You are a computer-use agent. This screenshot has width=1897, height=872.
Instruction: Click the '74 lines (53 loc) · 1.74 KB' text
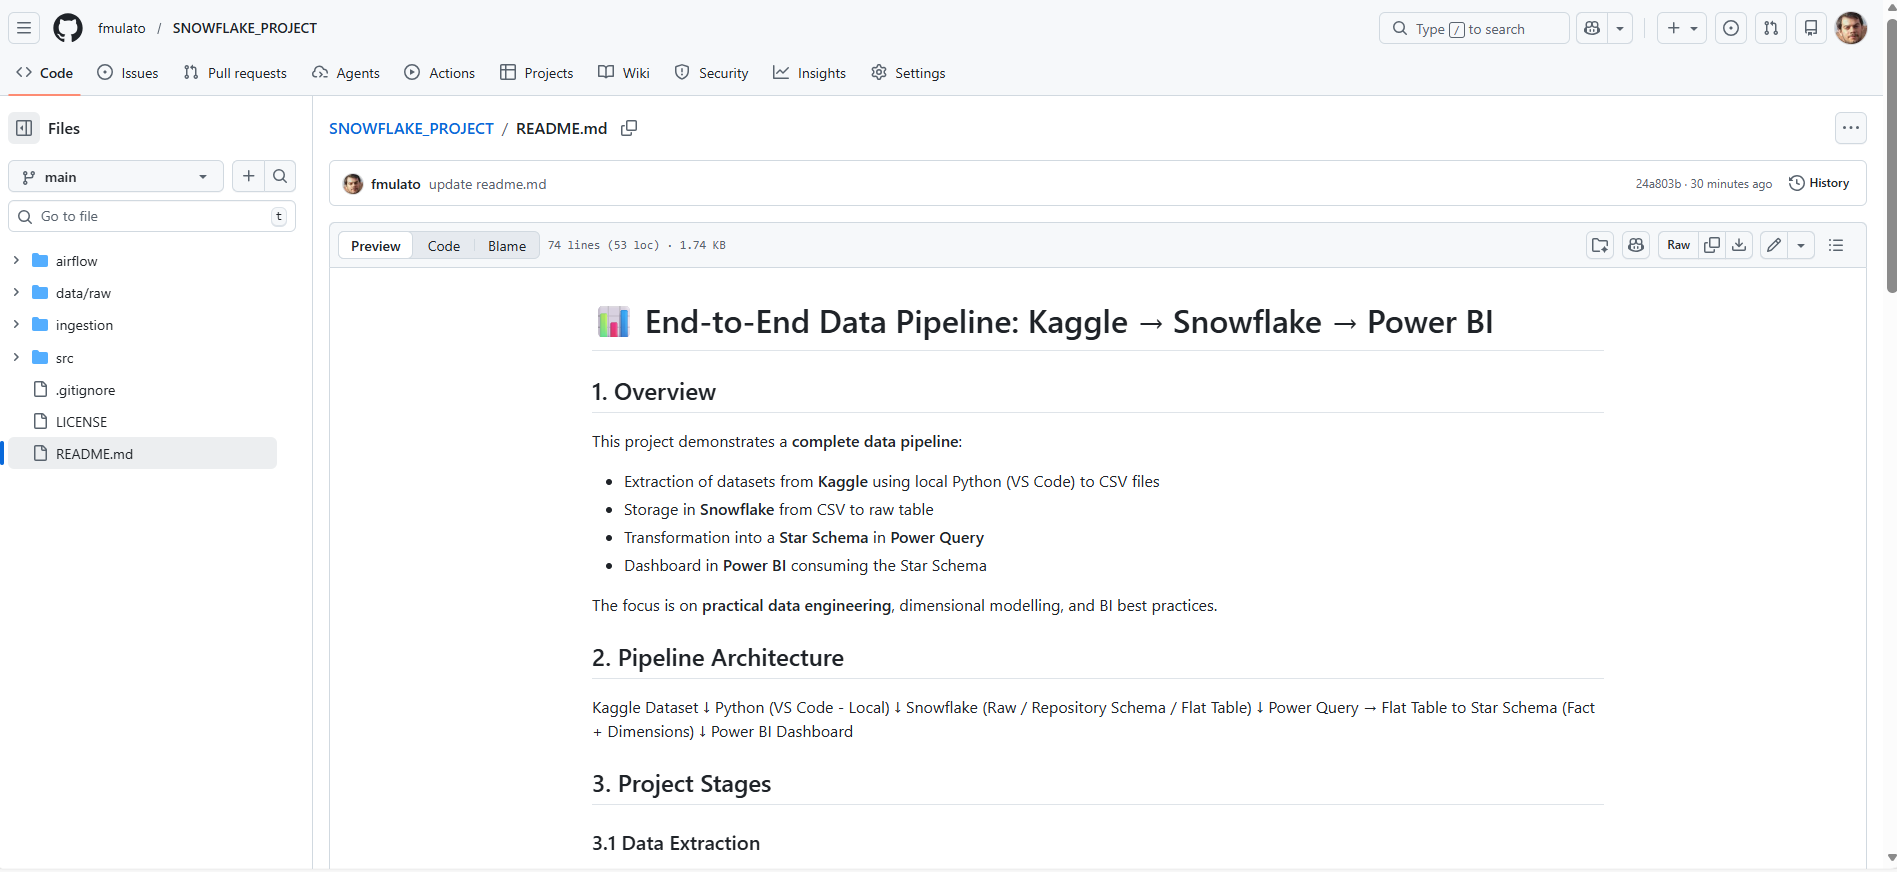pyautogui.click(x=637, y=245)
